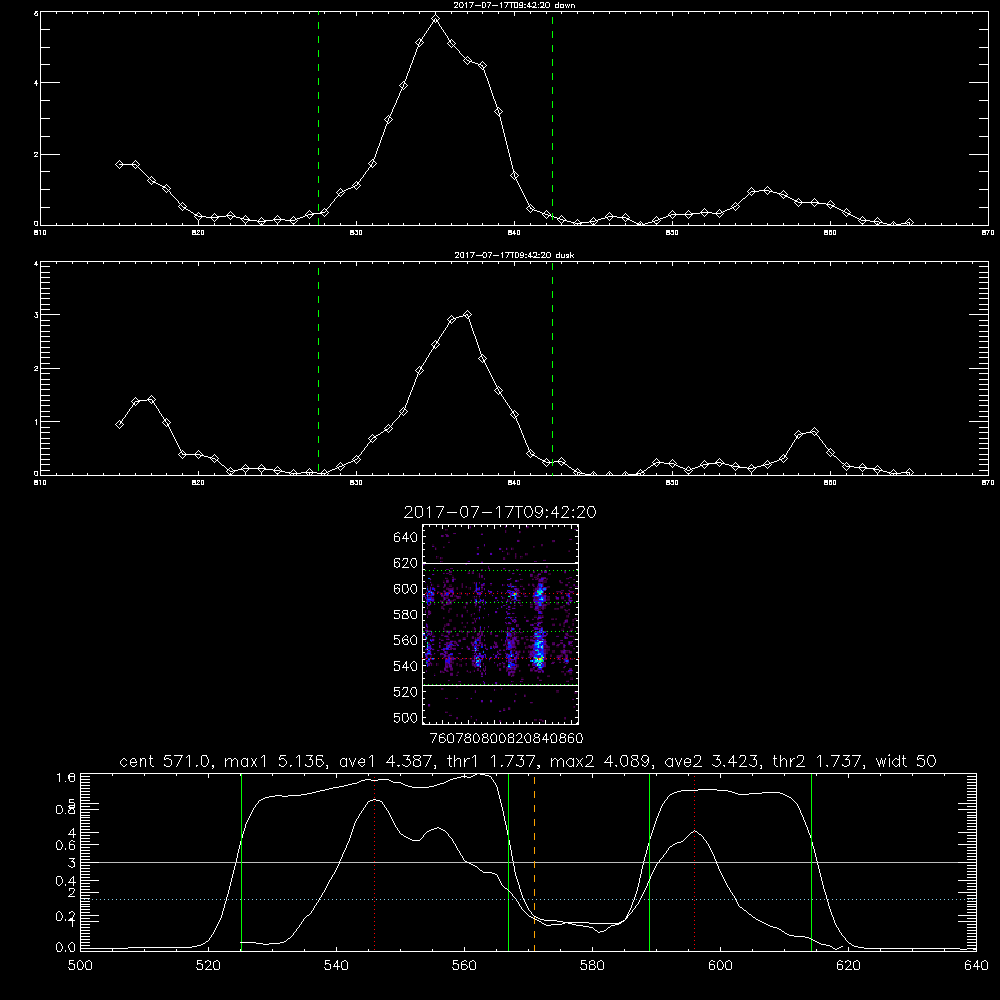
Task: Click bottom axis label '560'
Action: coord(464,966)
